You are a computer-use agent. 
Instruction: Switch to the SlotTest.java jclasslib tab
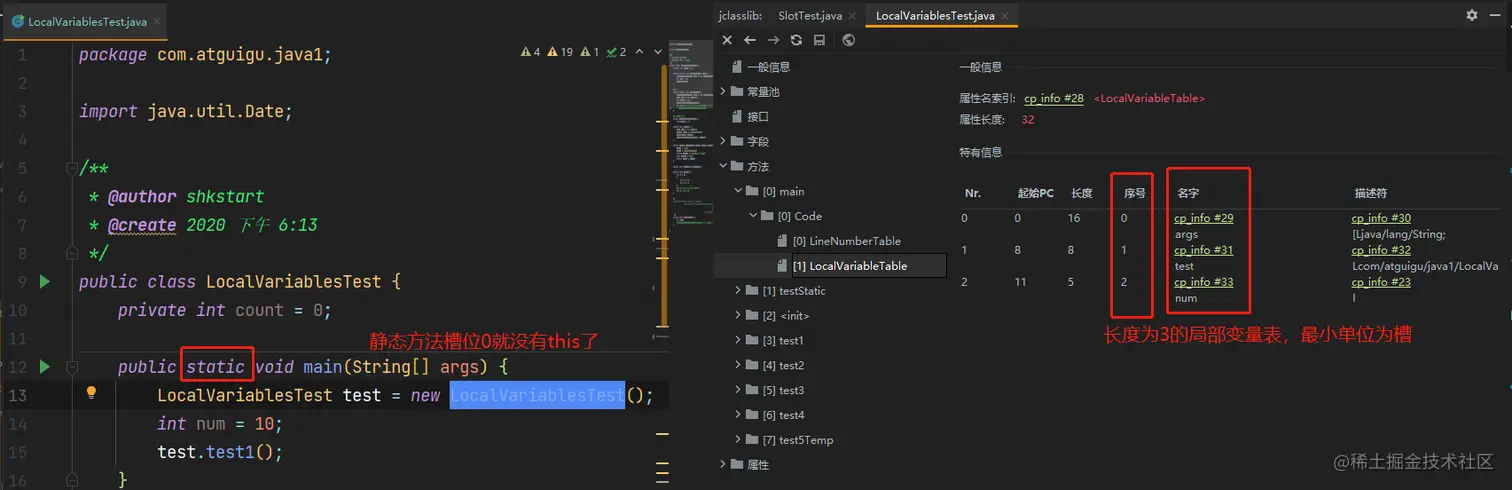coord(810,15)
